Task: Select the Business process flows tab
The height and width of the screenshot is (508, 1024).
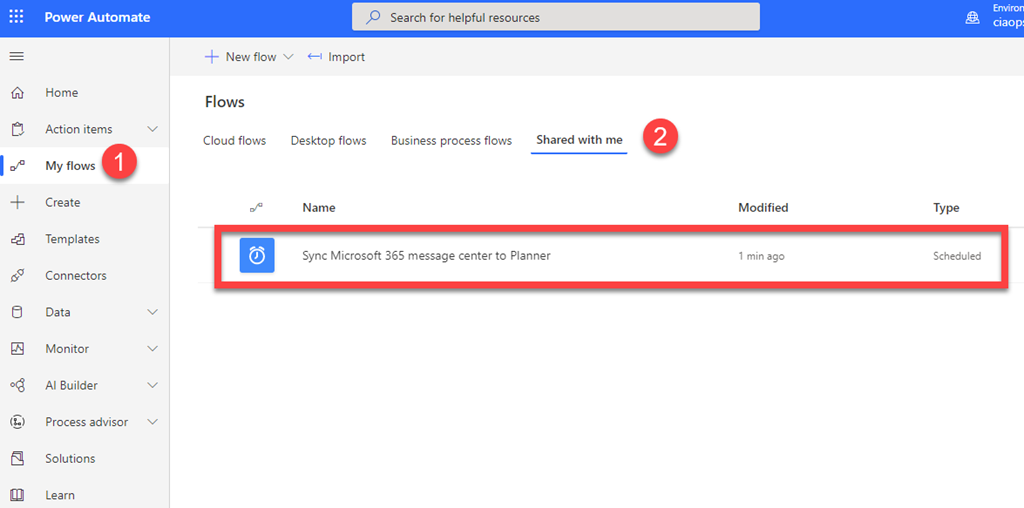Action: pyautogui.click(x=451, y=141)
